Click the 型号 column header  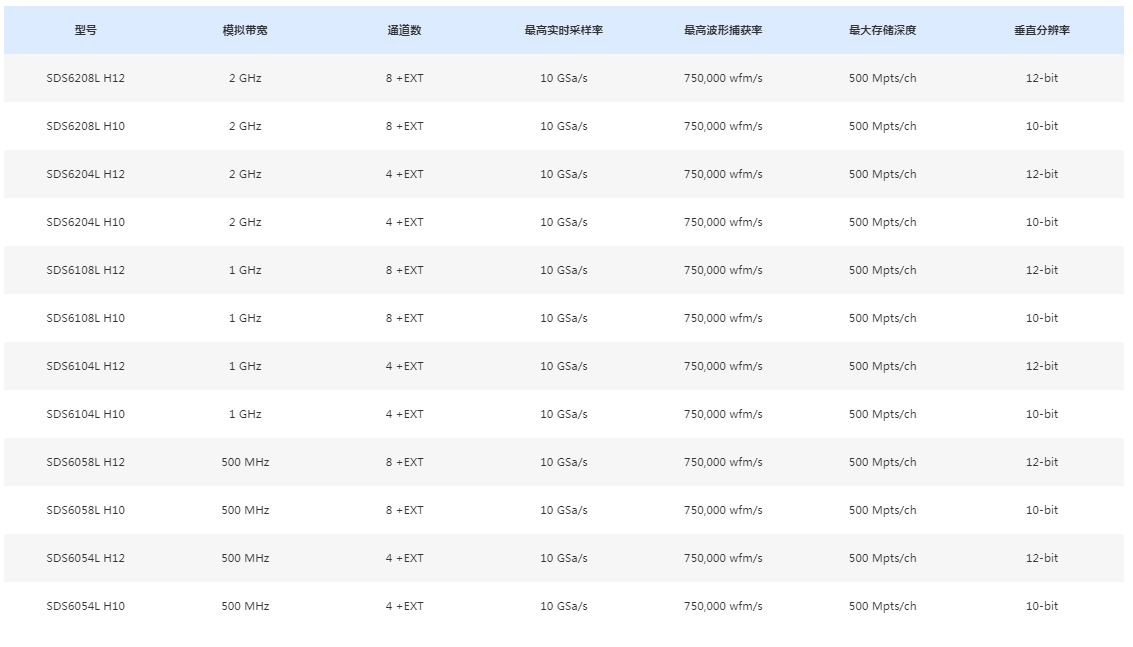85,30
